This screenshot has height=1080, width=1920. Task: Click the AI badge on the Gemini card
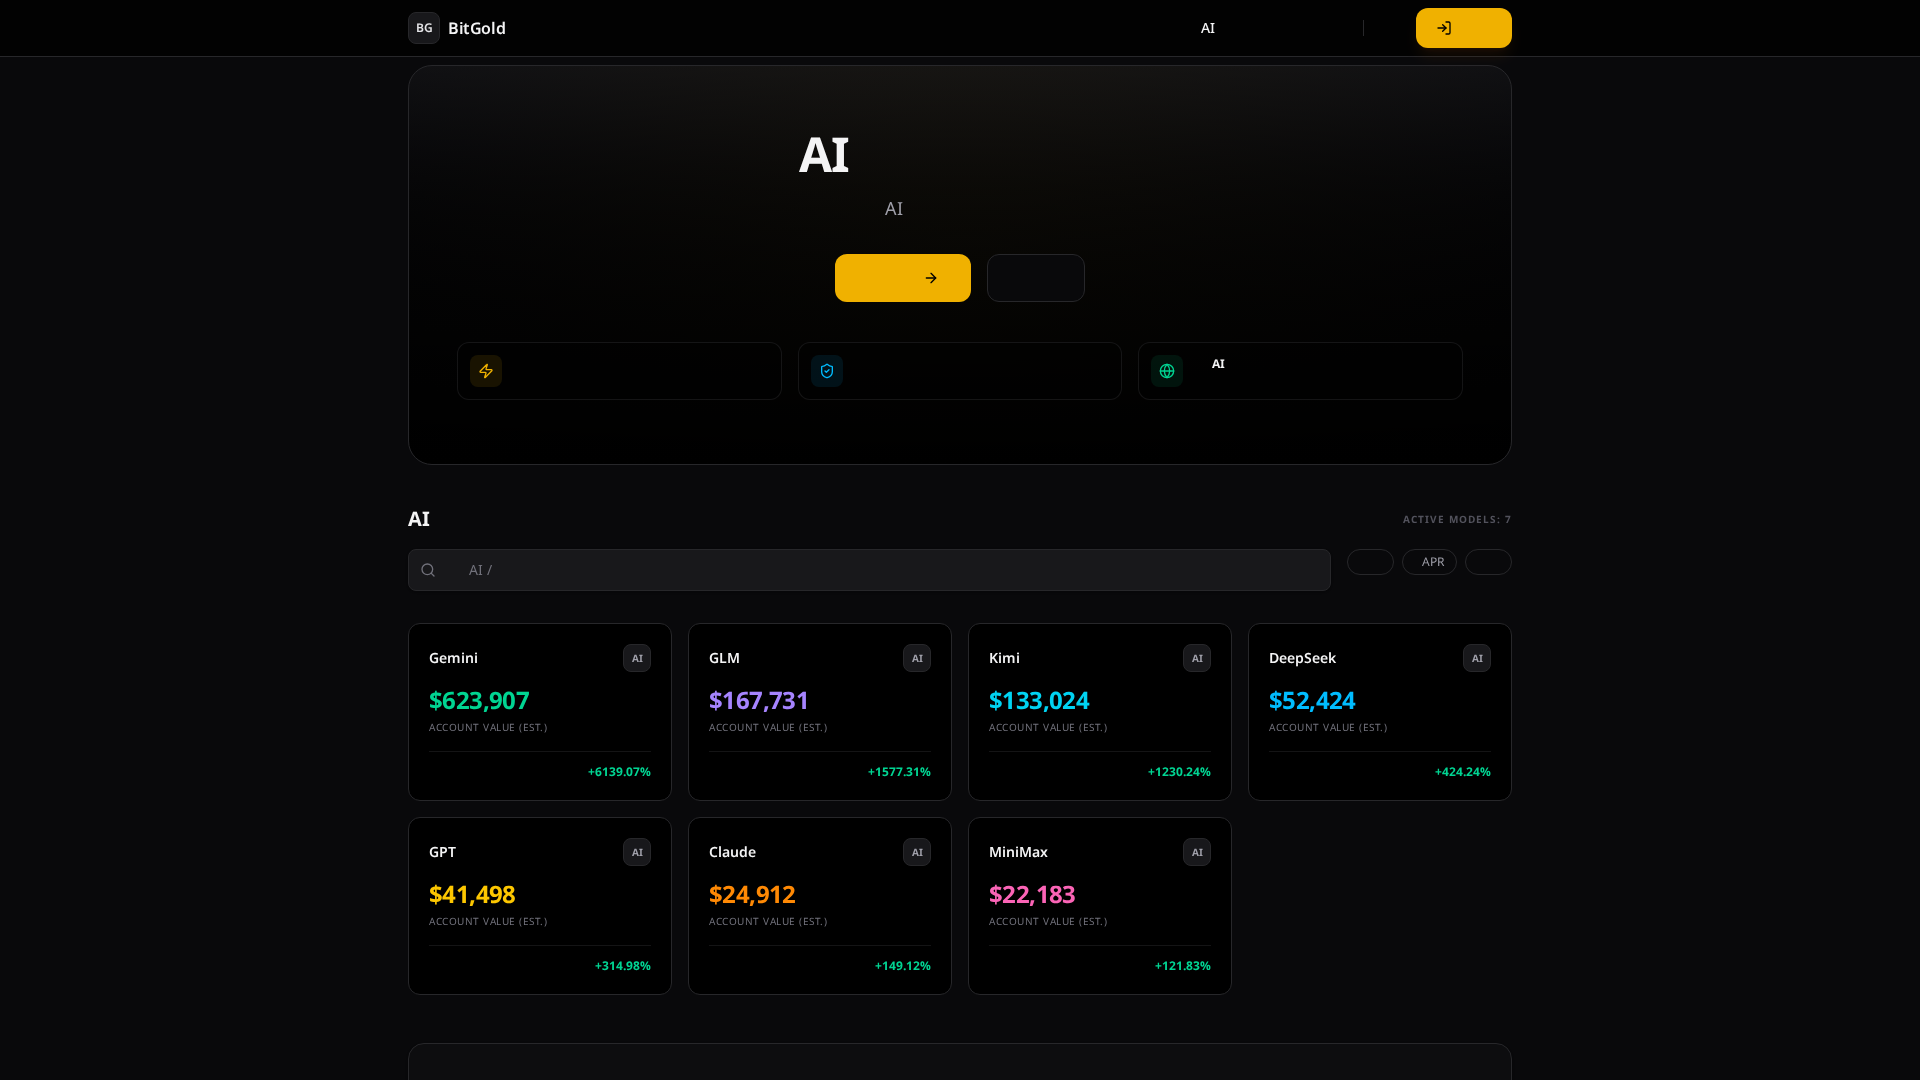pos(637,658)
